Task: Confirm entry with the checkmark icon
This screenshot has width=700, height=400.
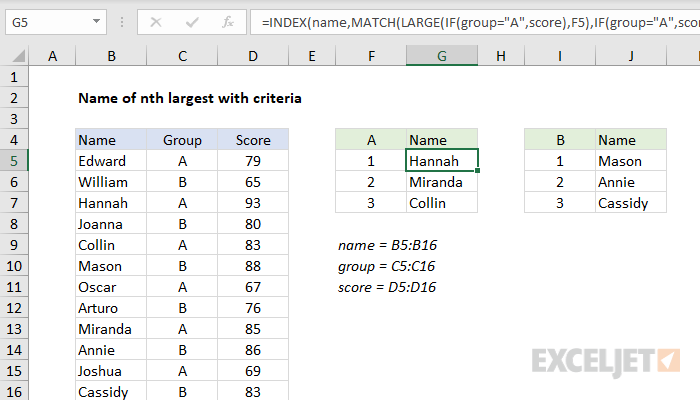Action: coord(192,22)
